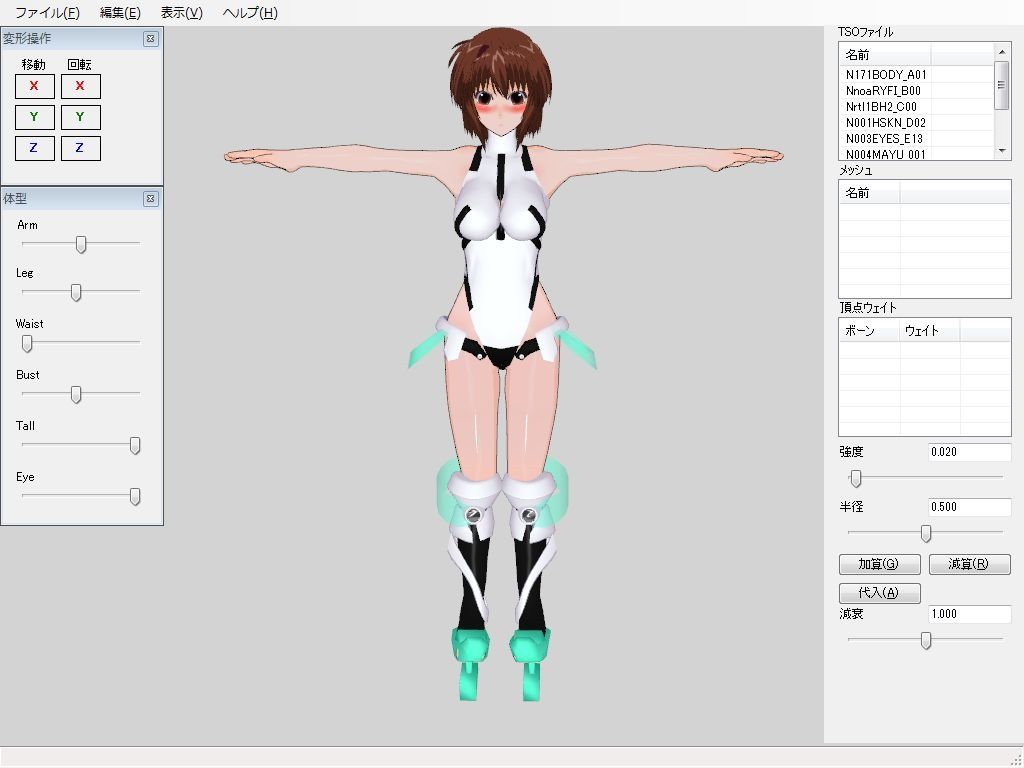Click the 回転 Y button
Viewport: 1024px width, 768px height.
coord(80,117)
